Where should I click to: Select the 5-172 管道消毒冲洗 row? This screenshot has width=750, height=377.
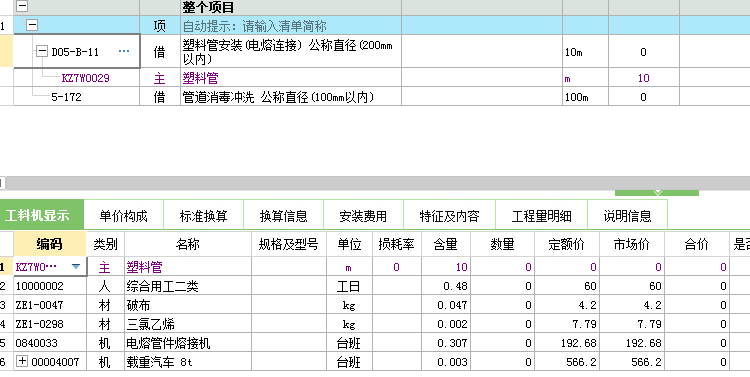point(375,97)
